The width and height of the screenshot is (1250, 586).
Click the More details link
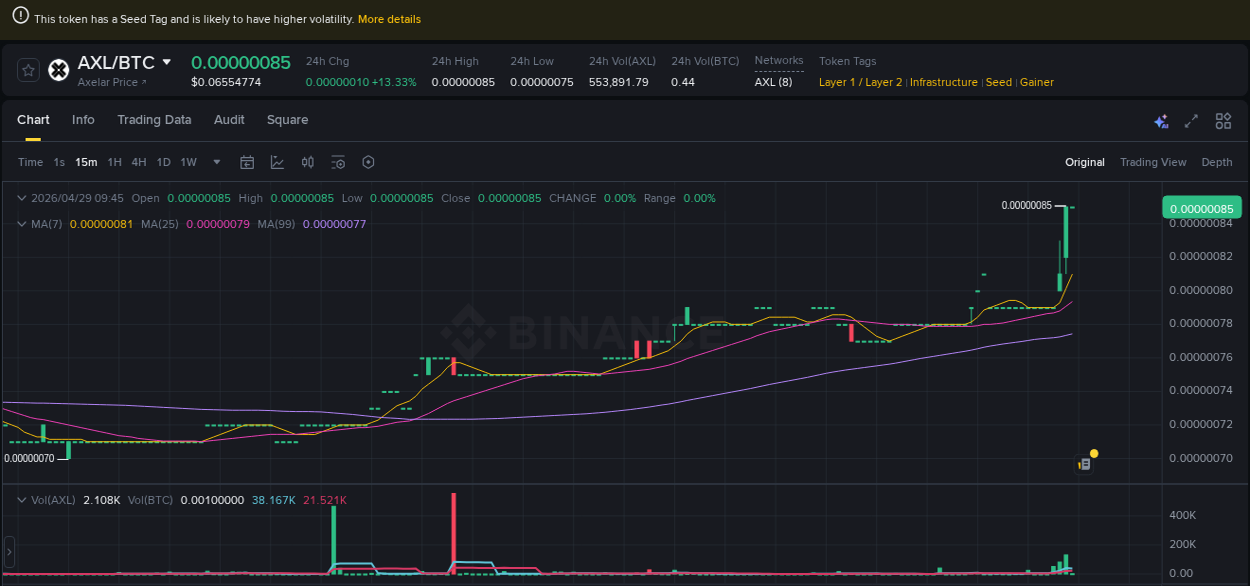(389, 19)
